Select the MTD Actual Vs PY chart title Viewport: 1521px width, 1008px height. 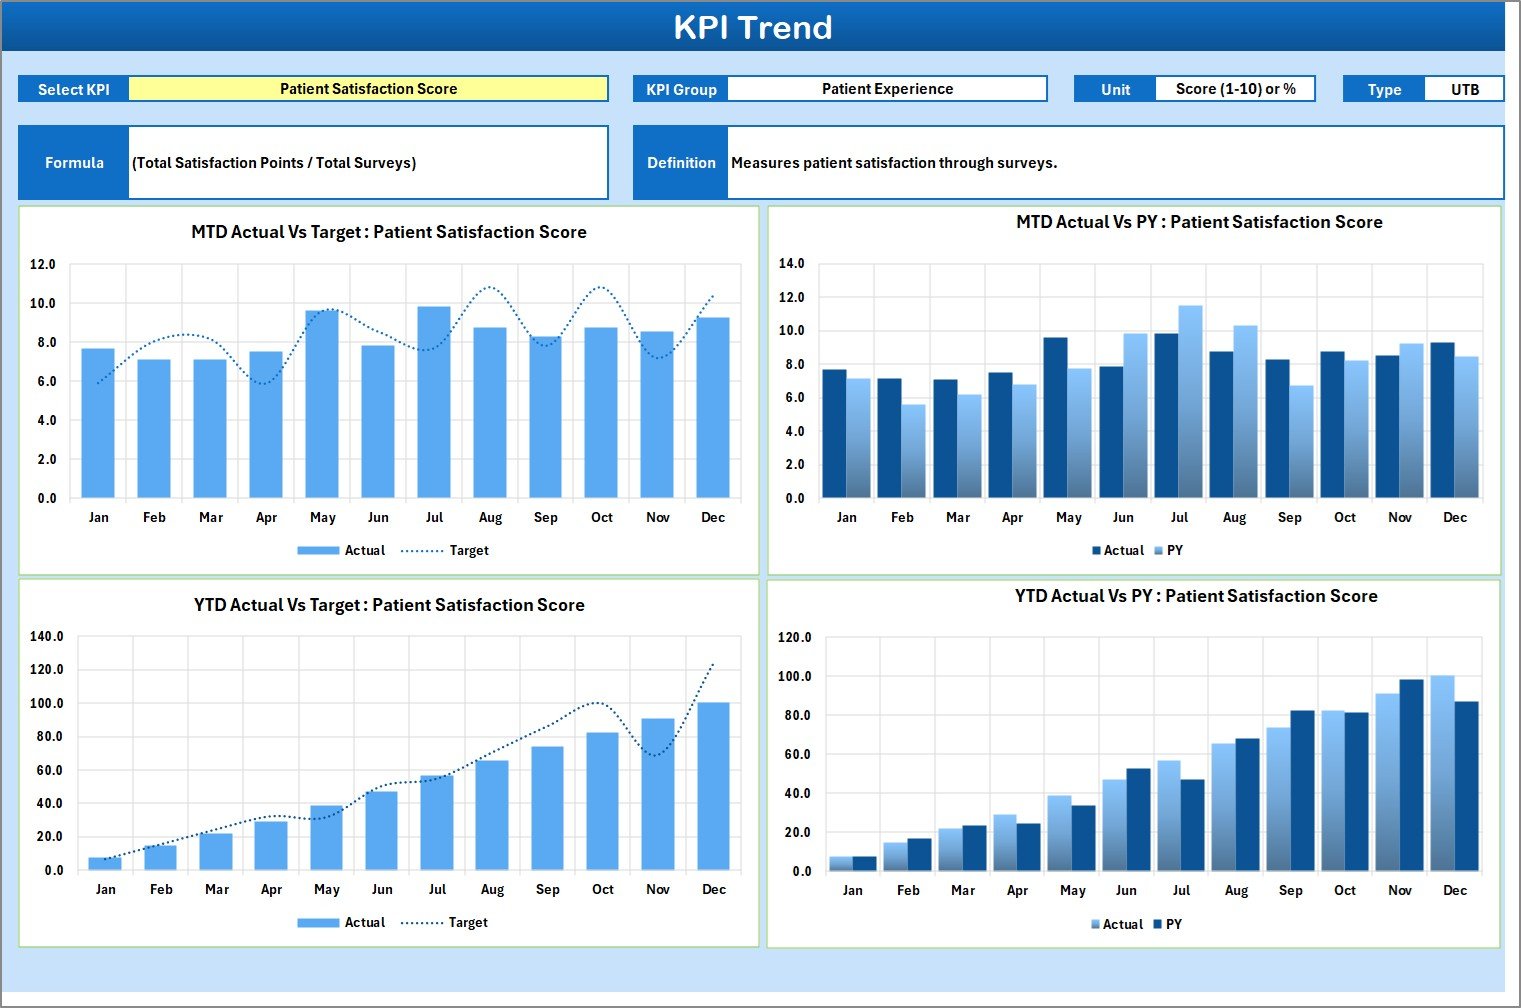tap(1199, 222)
